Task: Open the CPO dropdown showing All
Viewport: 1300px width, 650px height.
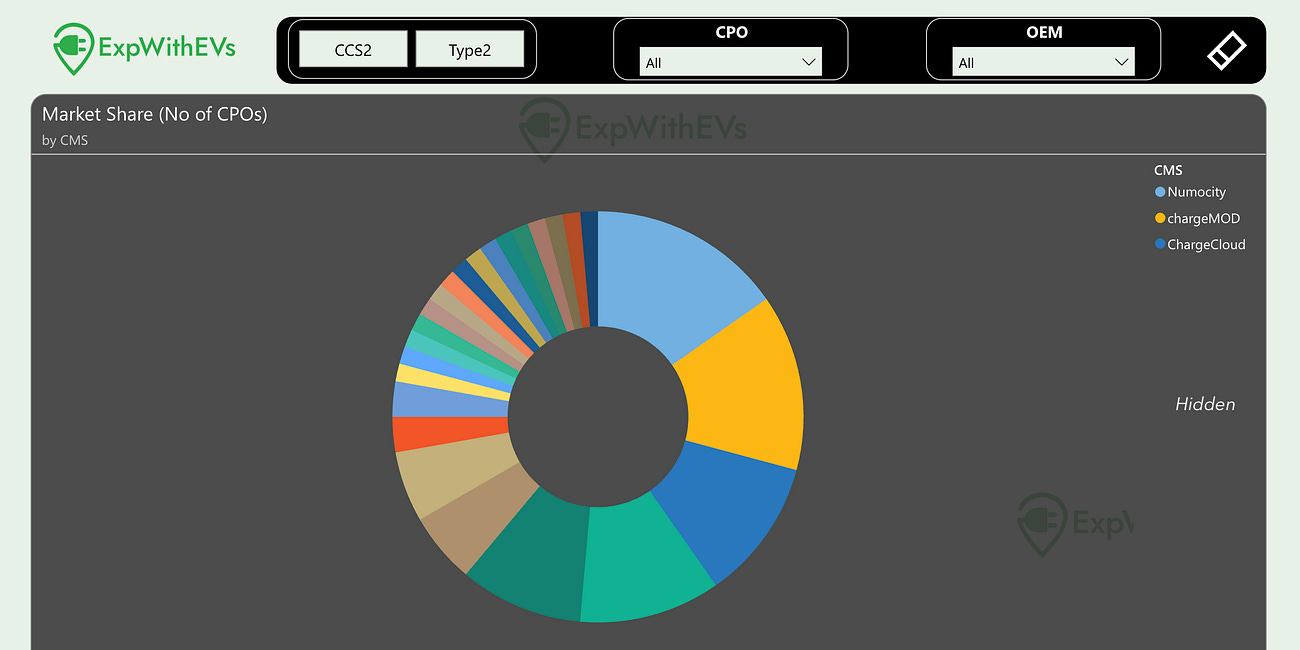Action: click(x=730, y=62)
